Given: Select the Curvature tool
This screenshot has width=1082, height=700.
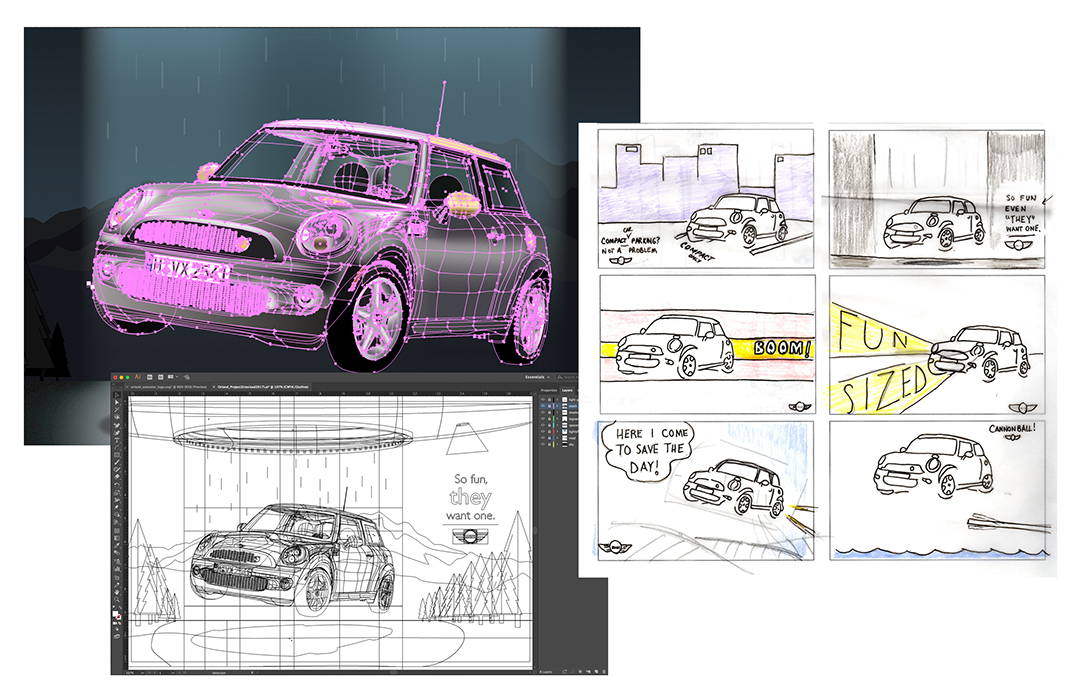Looking at the screenshot, I should [117, 433].
